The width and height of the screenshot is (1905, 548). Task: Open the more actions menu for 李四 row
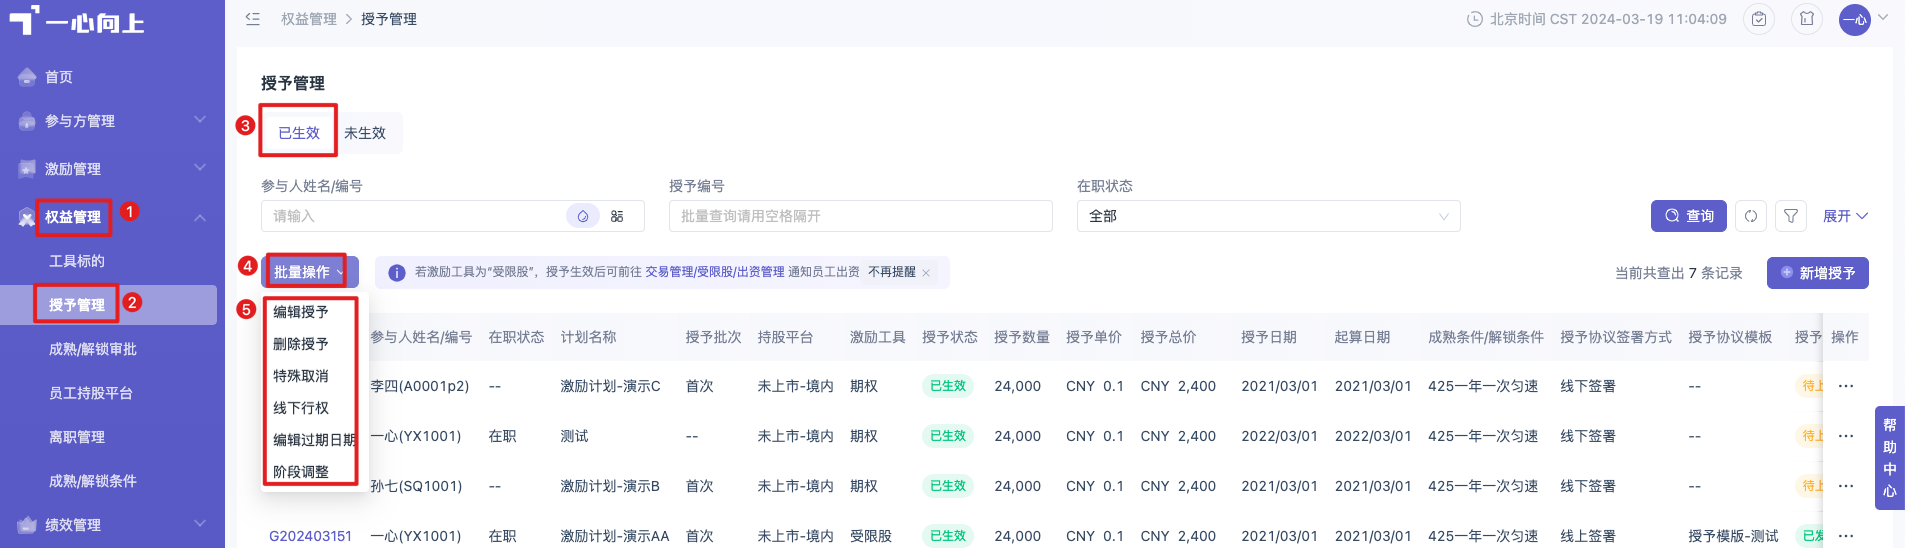1846,386
